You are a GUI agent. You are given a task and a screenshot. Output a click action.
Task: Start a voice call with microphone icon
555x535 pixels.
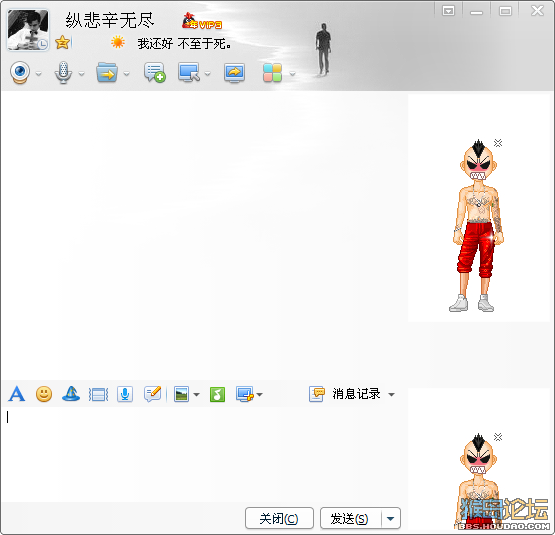click(x=63, y=73)
